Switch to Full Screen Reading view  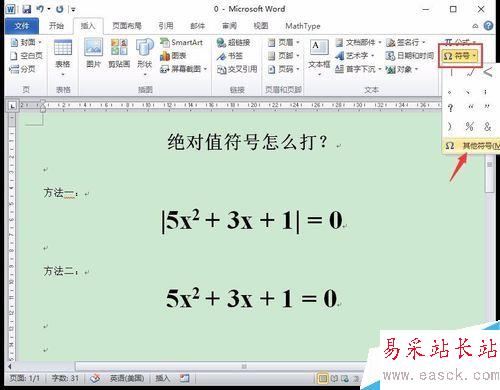[334, 378]
